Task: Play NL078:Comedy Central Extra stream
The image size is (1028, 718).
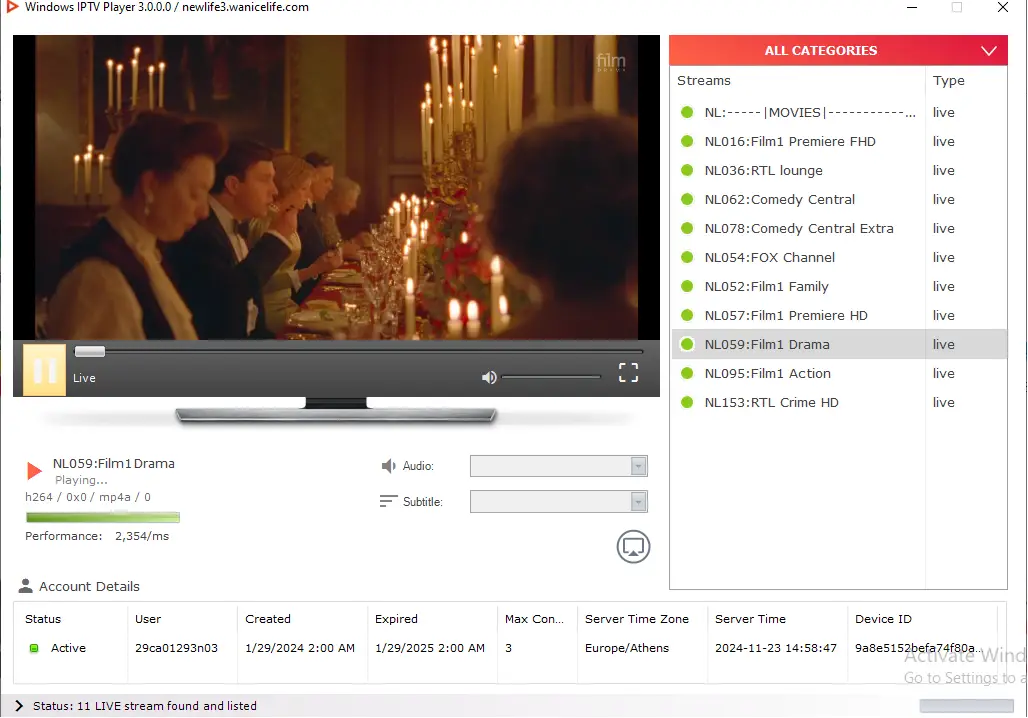Action: (x=839, y=228)
